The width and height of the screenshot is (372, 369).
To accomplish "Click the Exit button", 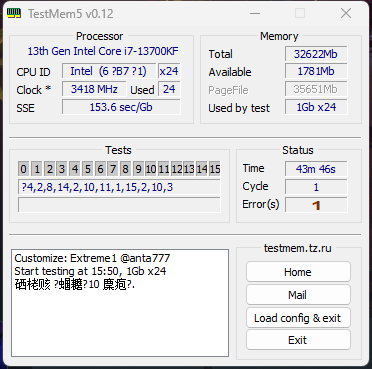I will pyautogui.click(x=298, y=340).
